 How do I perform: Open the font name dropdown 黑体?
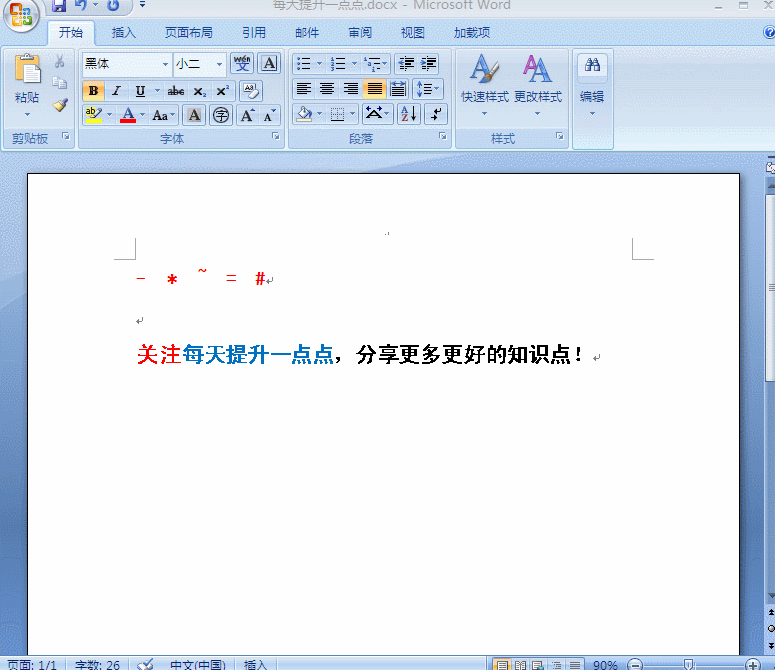tap(165, 64)
